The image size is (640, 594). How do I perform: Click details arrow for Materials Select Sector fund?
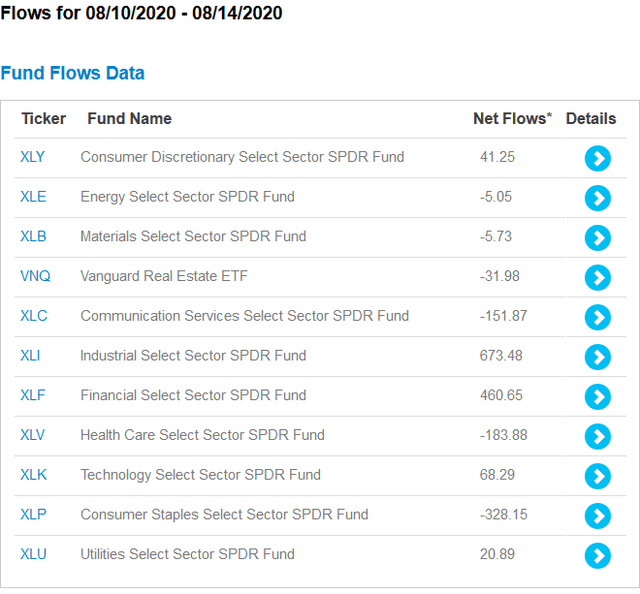598,238
